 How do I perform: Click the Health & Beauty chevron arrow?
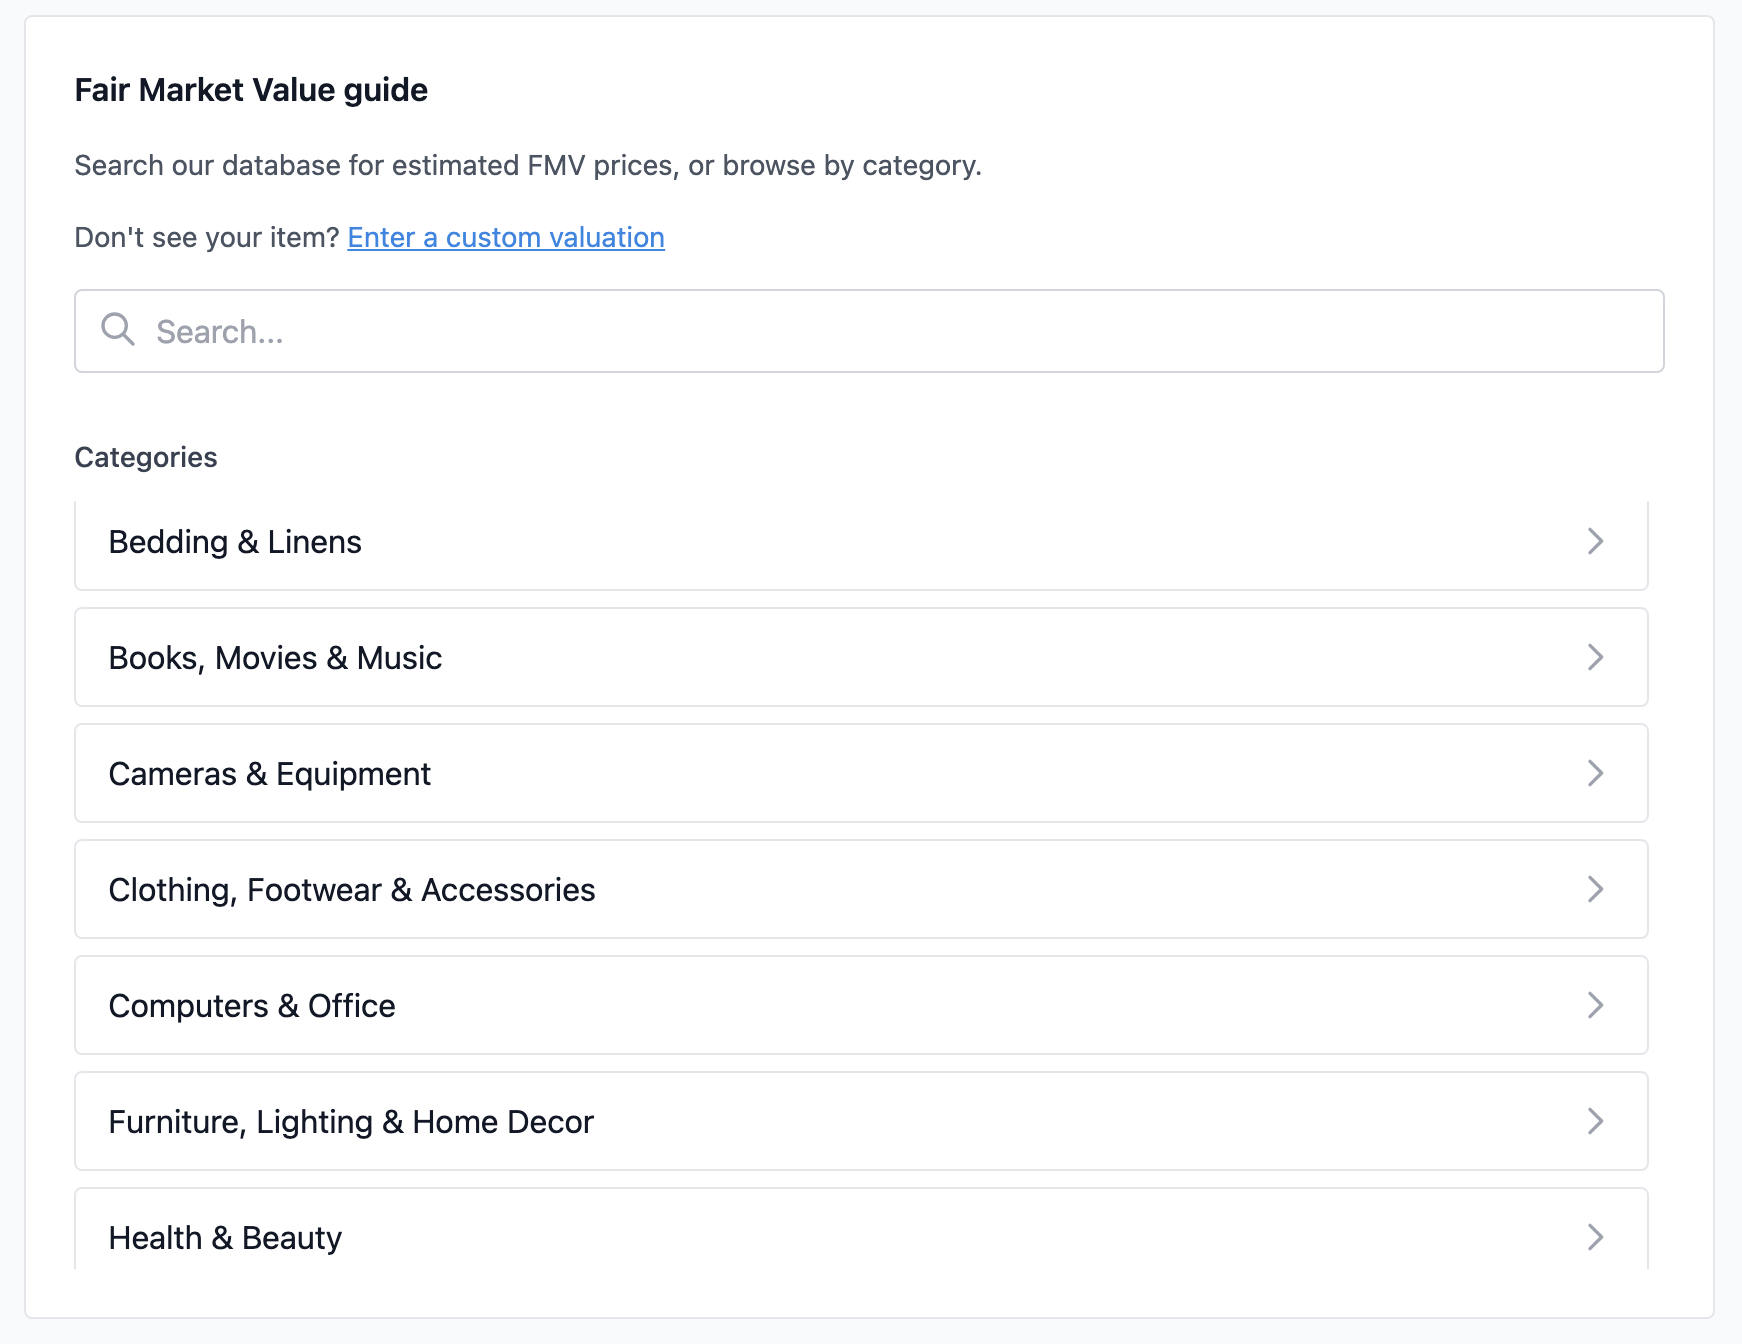[1595, 1237]
